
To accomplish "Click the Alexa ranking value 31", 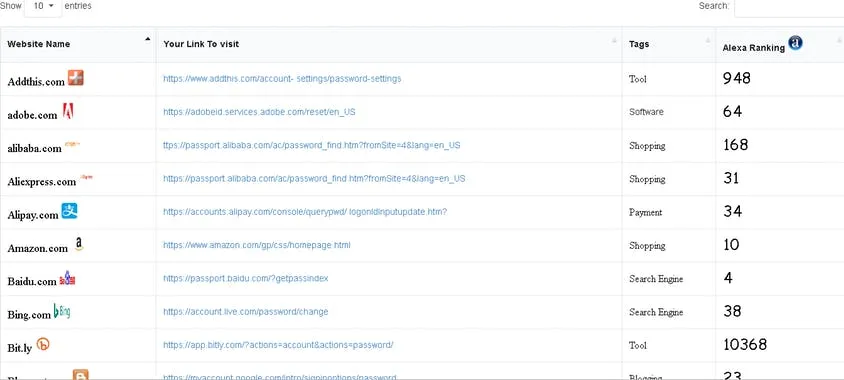I will [731, 178].
